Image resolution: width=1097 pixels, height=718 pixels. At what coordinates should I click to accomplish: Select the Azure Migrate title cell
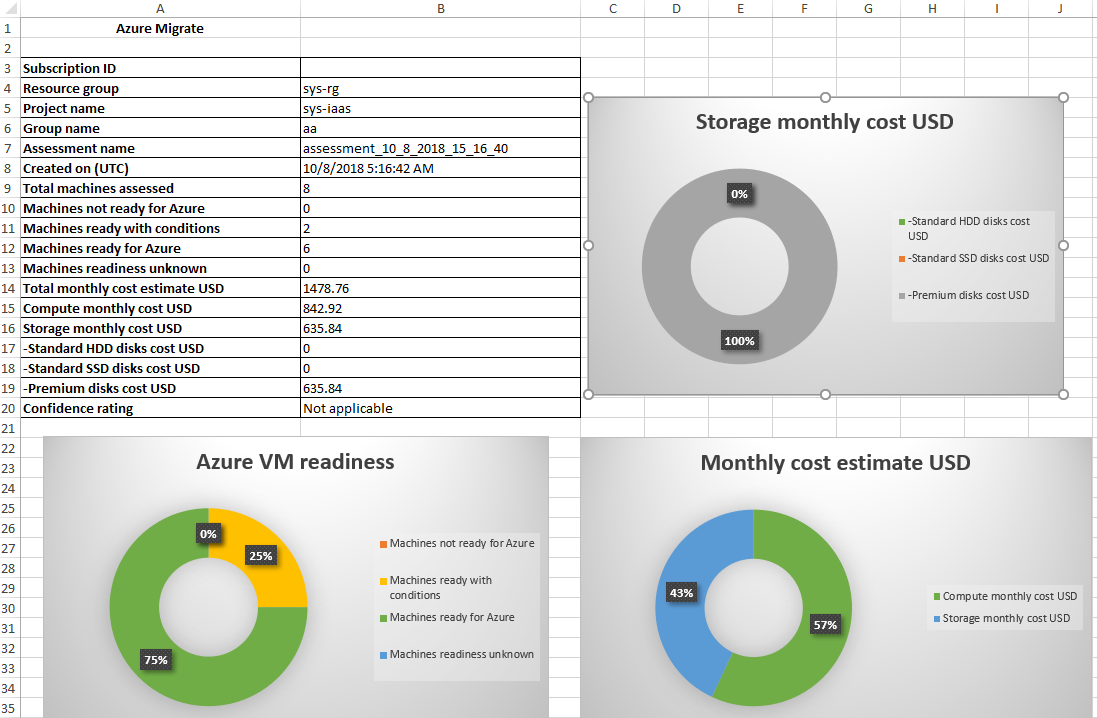[x=160, y=29]
